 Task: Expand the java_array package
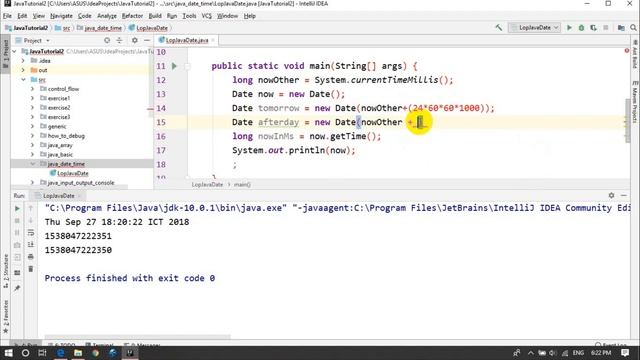coord(32,145)
